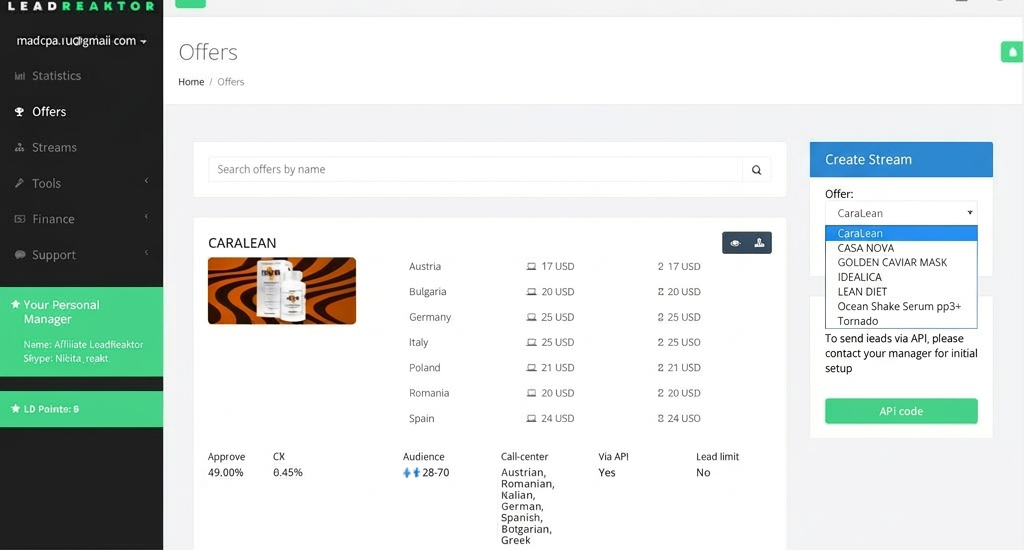
Task: Click the Via API value Yes
Action: tap(607, 472)
